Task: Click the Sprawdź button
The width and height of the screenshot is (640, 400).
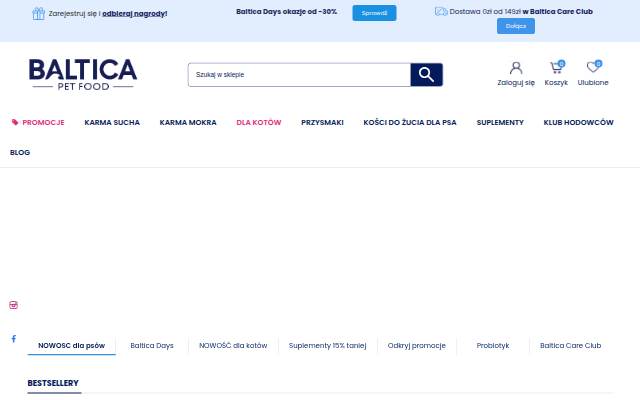Action: pos(374,13)
